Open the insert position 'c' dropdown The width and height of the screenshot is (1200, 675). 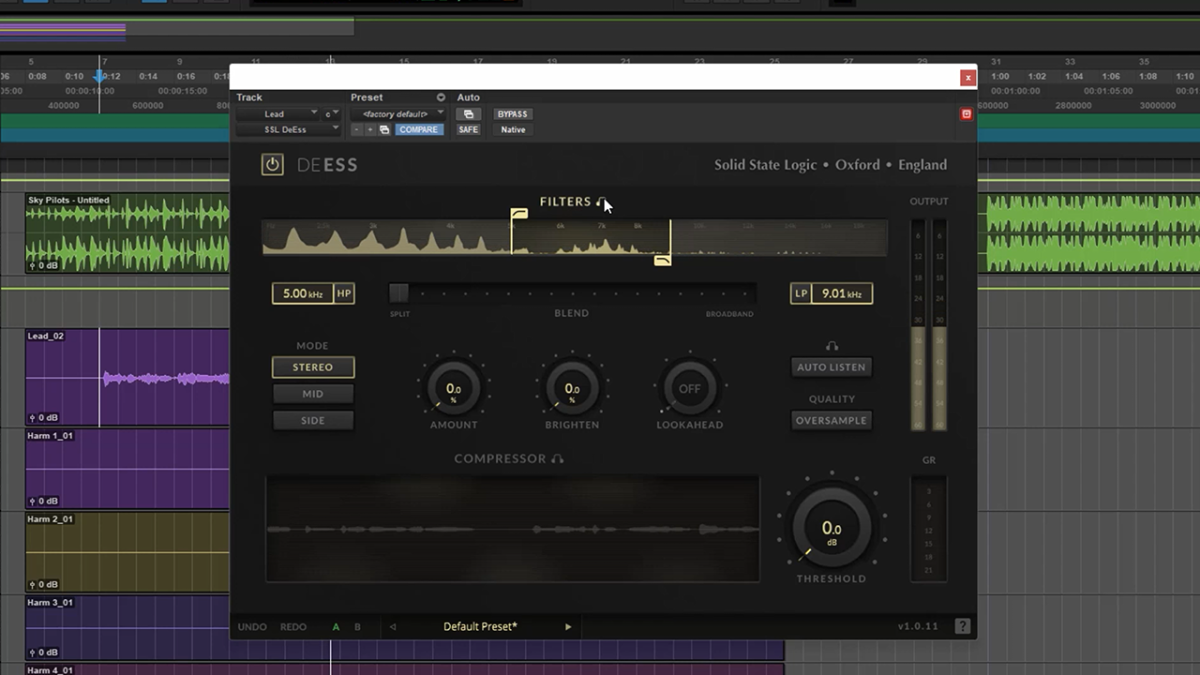point(331,114)
